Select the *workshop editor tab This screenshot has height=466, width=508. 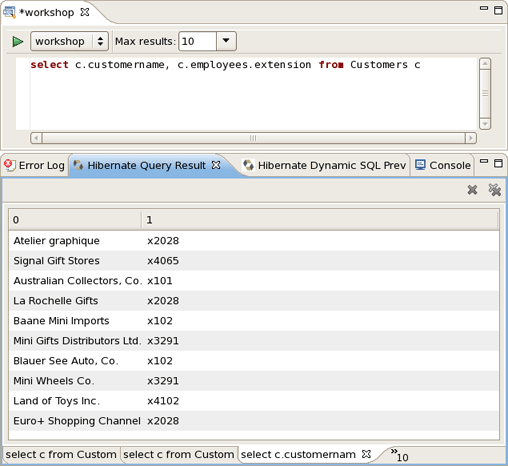[47, 13]
